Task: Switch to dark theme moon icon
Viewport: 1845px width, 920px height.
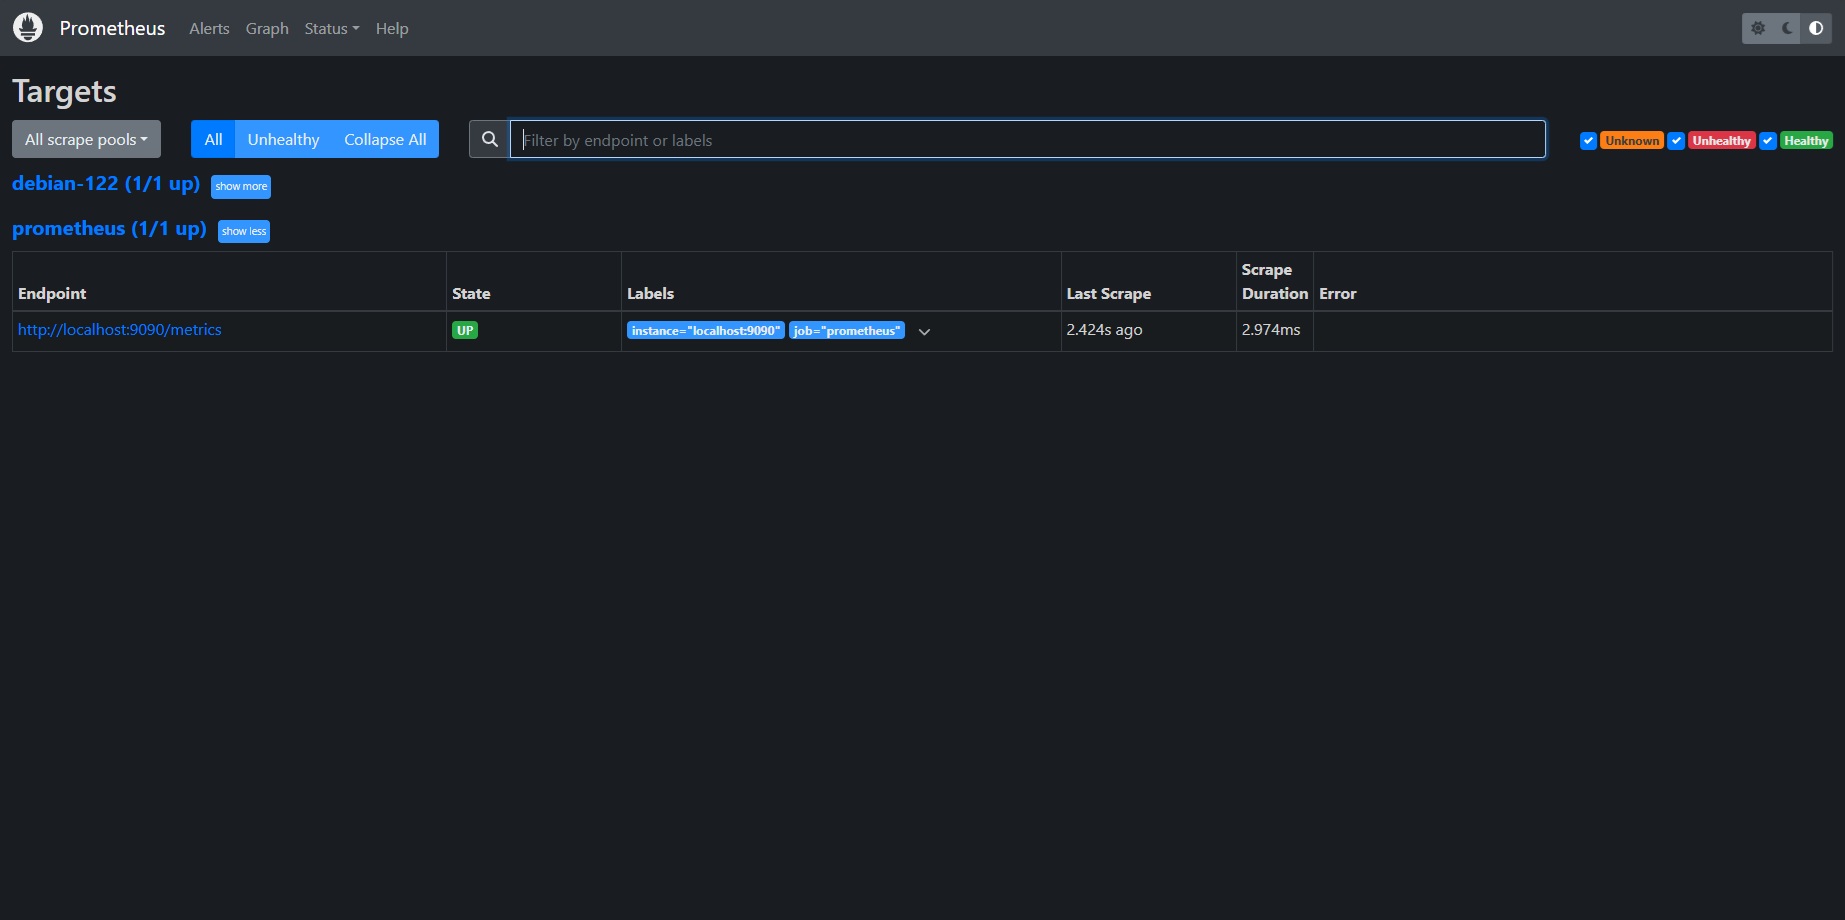Action: 1787,28
